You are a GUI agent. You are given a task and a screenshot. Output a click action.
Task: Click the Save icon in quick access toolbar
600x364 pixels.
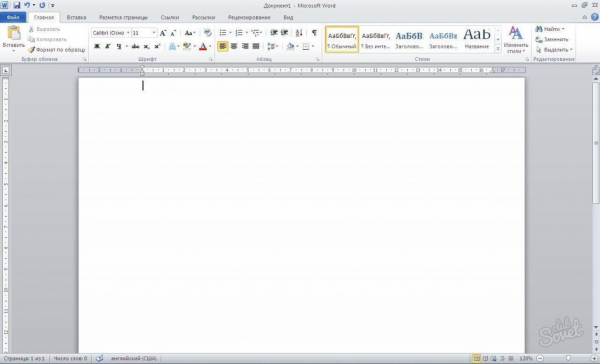click(x=16, y=5)
